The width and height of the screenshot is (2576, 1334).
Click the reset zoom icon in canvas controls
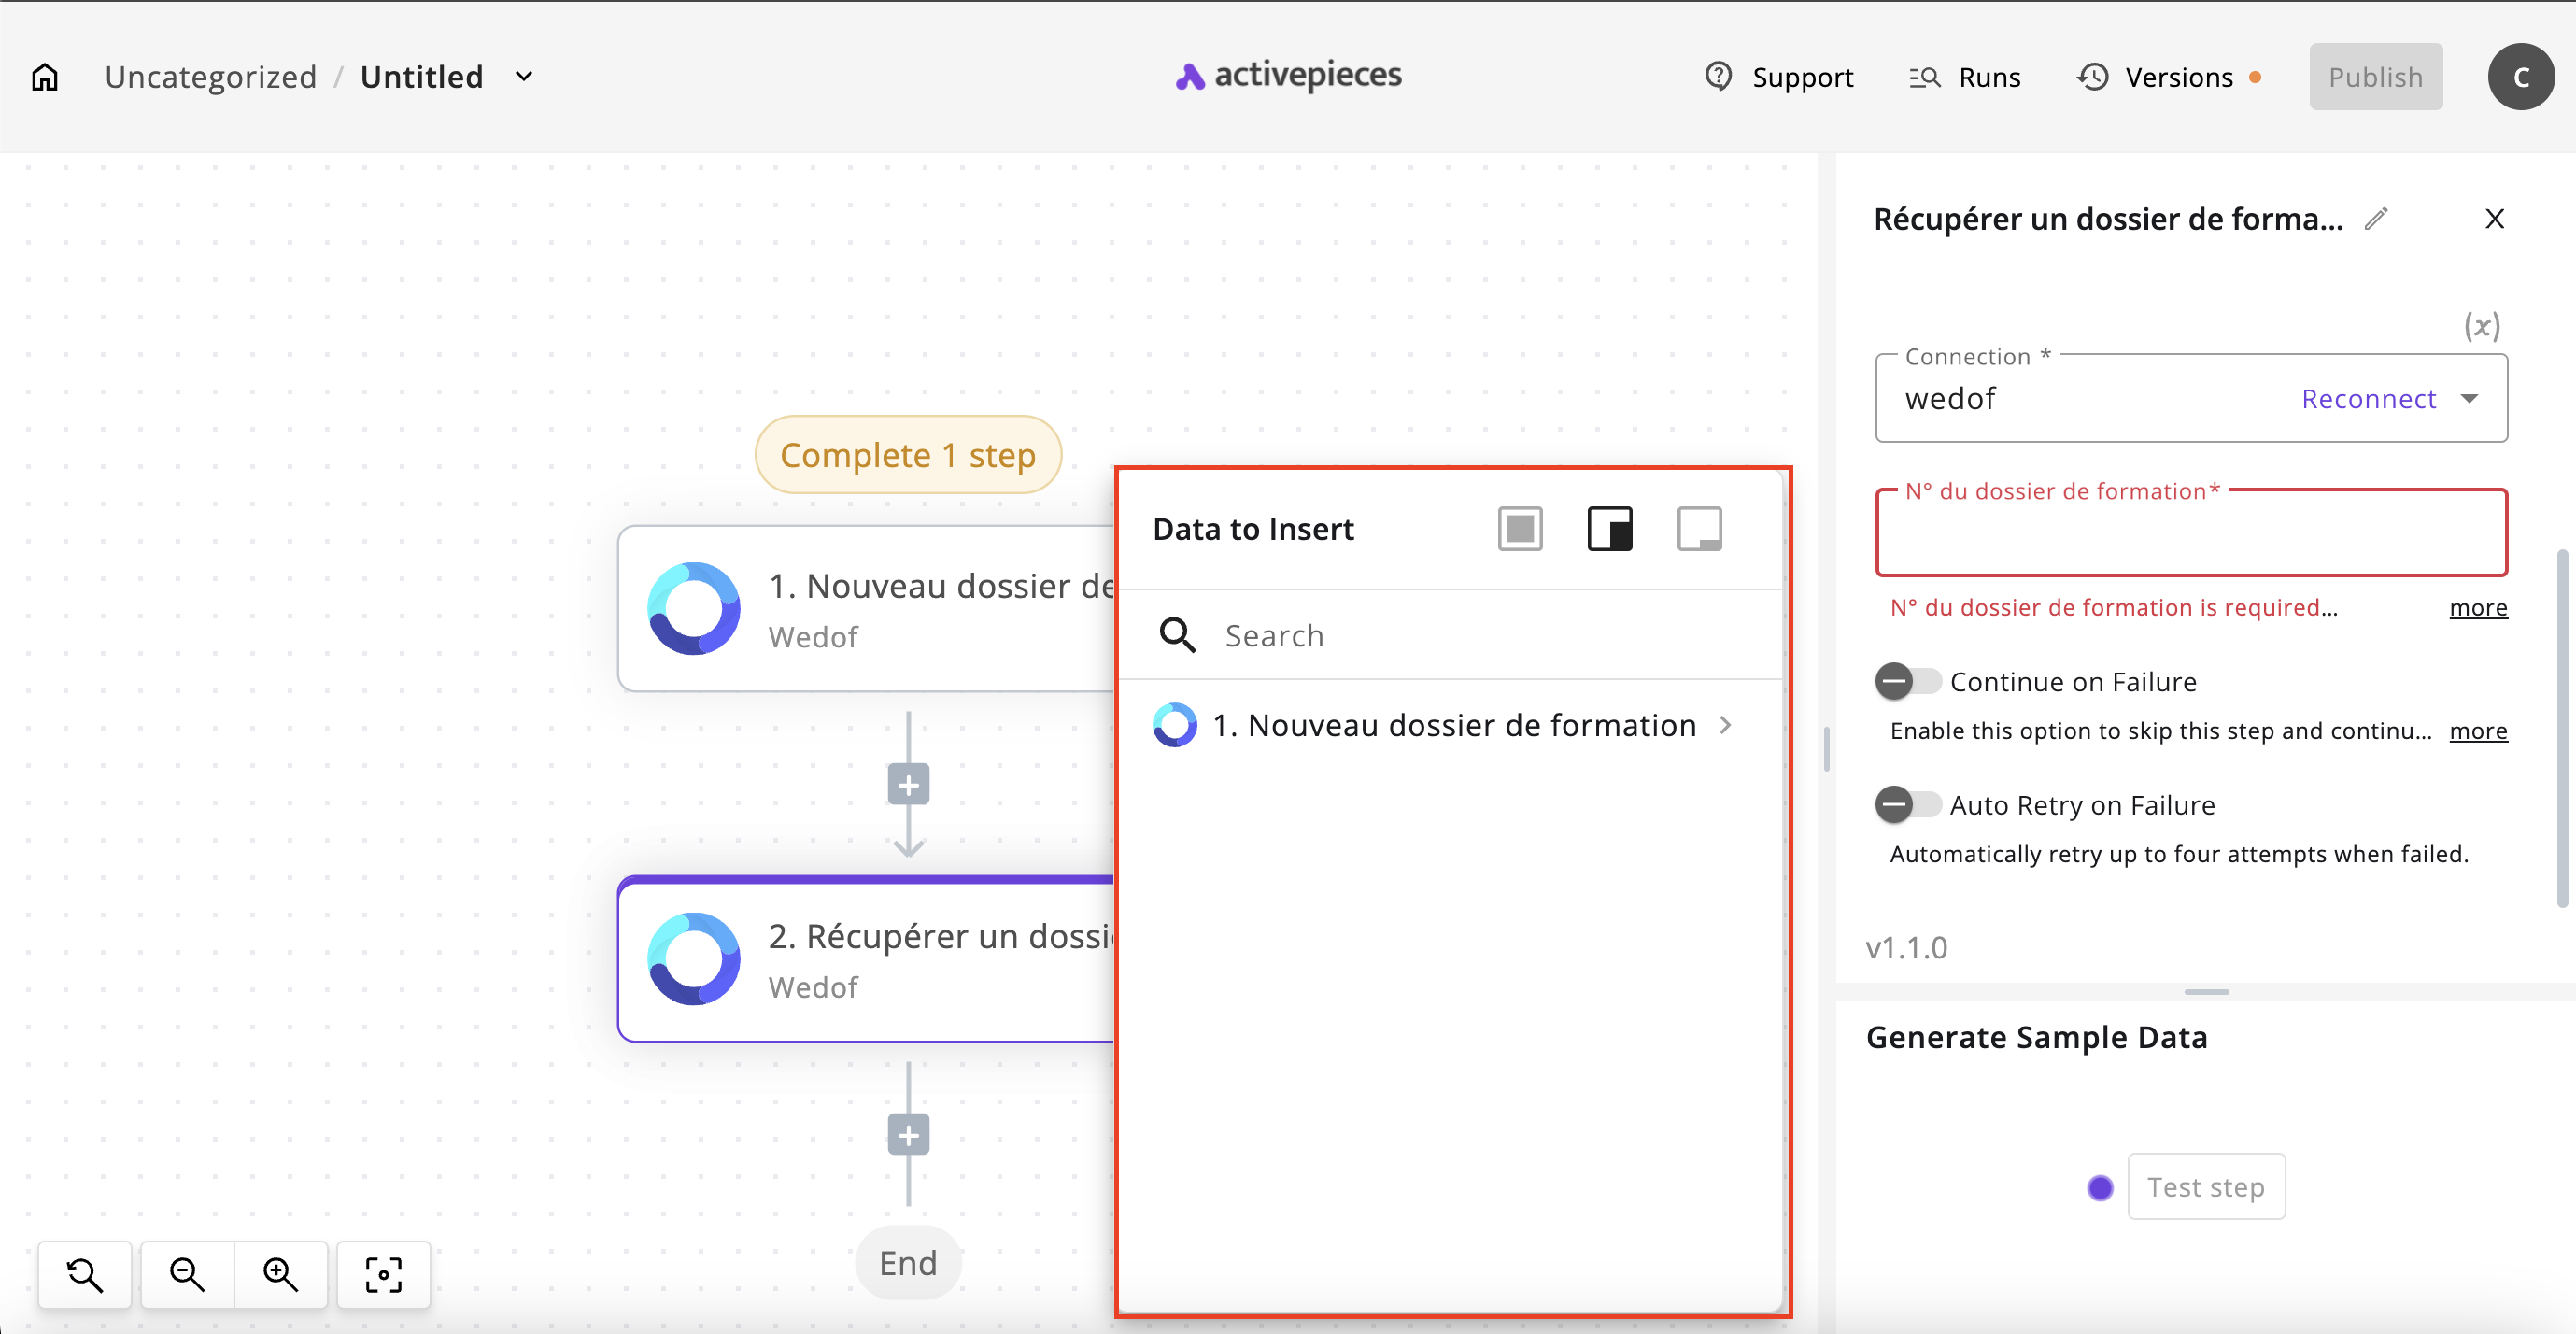click(x=85, y=1274)
